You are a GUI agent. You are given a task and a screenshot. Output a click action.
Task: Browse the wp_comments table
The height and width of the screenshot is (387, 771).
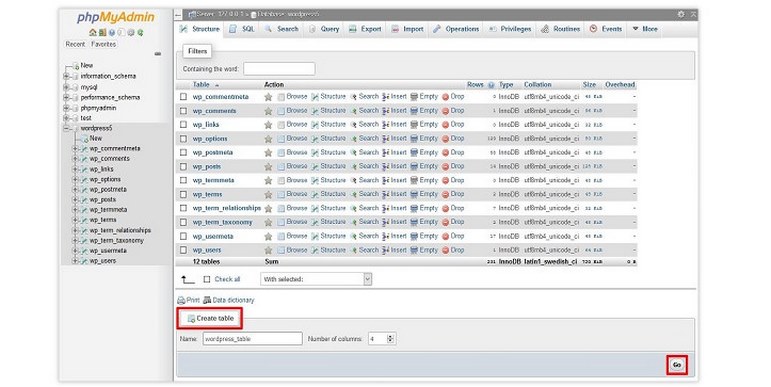click(x=292, y=111)
